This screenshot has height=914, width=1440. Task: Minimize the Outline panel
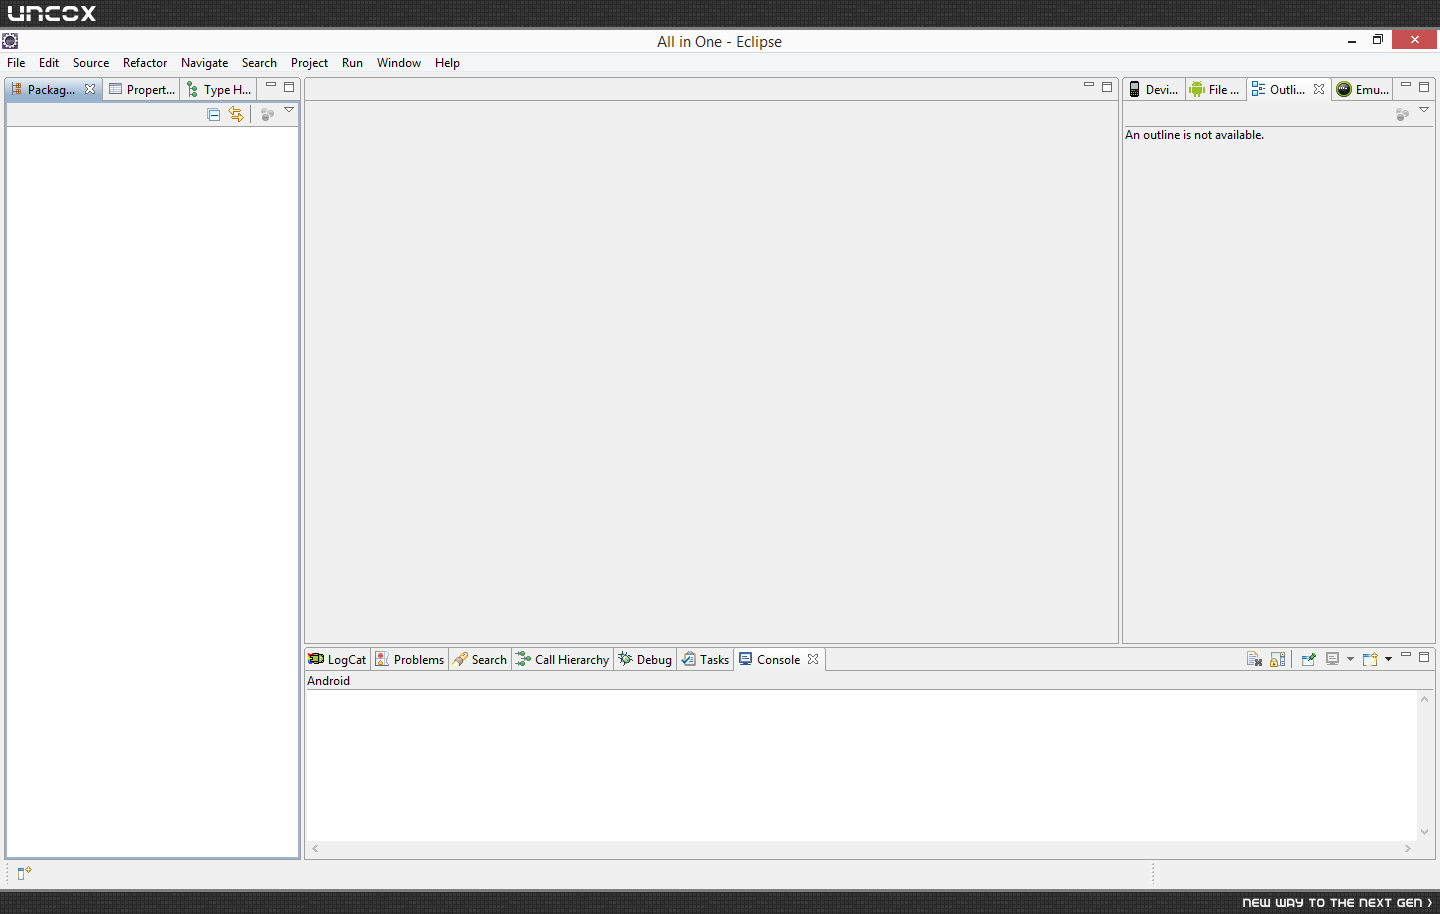pos(1406,85)
